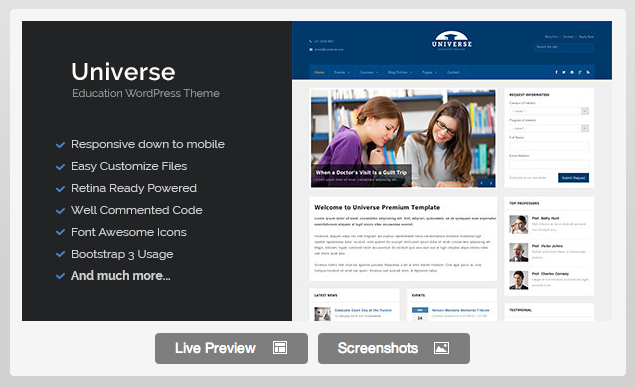Click the envelope email icon in header
The image size is (635, 388).
pos(311,49)
